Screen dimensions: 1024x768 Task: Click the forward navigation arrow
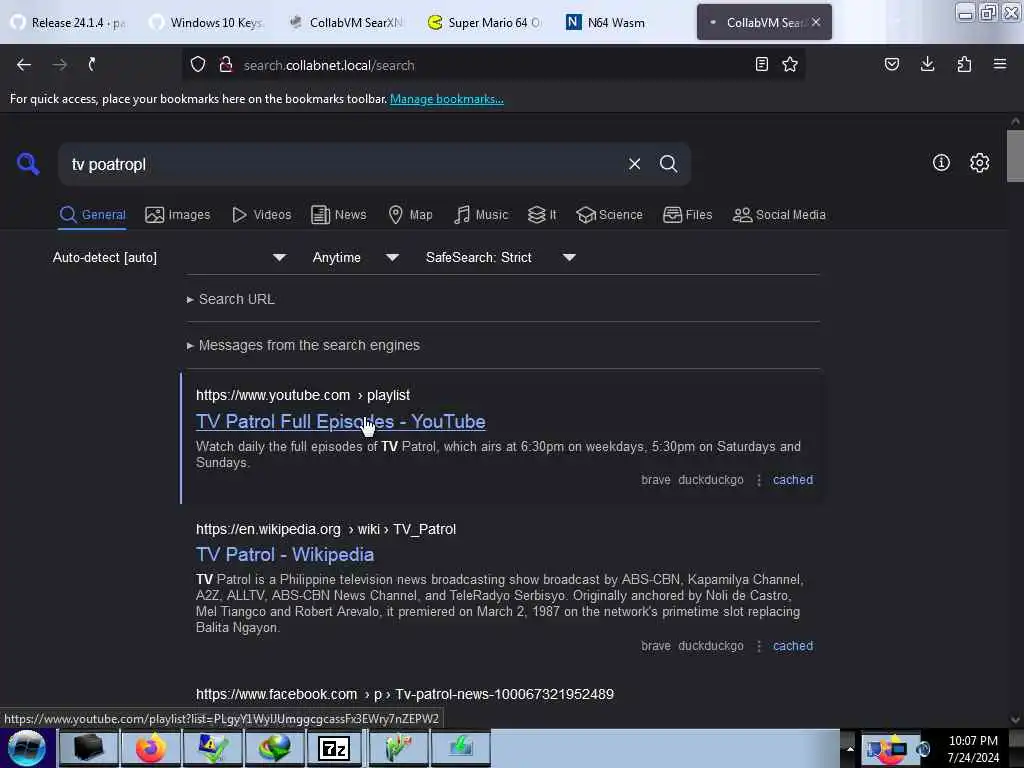pyautogui.click(x=59, y=65)
